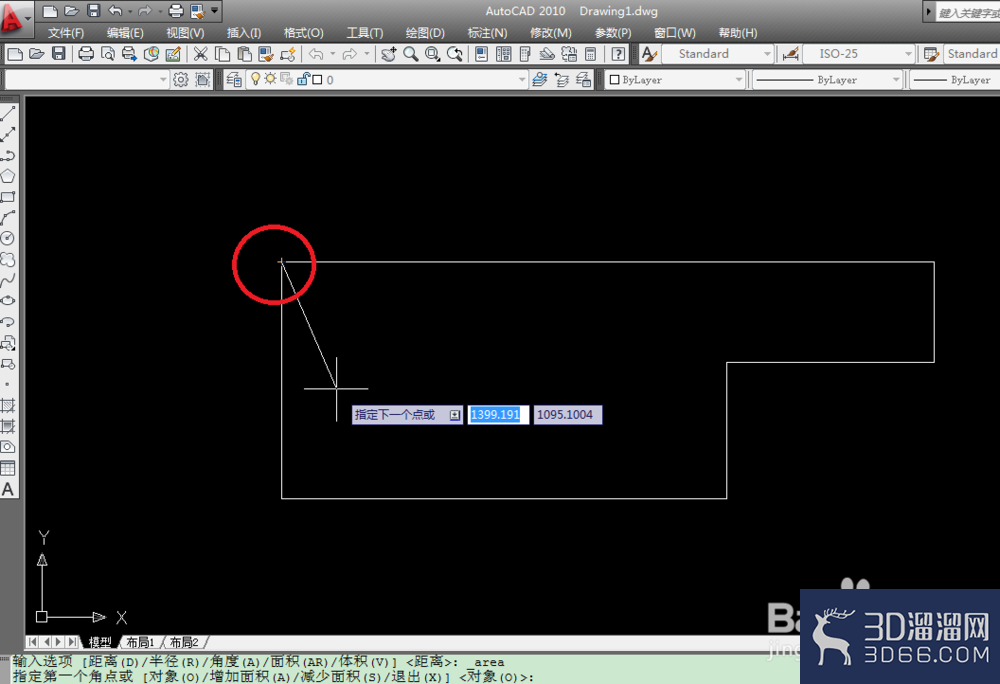The width and height of the screenshot is (1000, 684).
Task: Activate Zoom Realtime magnifier
Action: pos(411,54)
